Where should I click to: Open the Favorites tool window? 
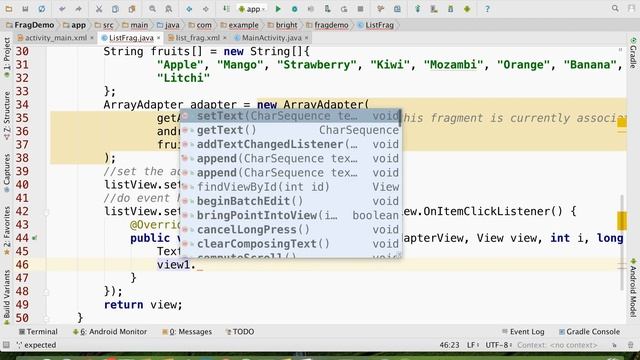(7, 231)
